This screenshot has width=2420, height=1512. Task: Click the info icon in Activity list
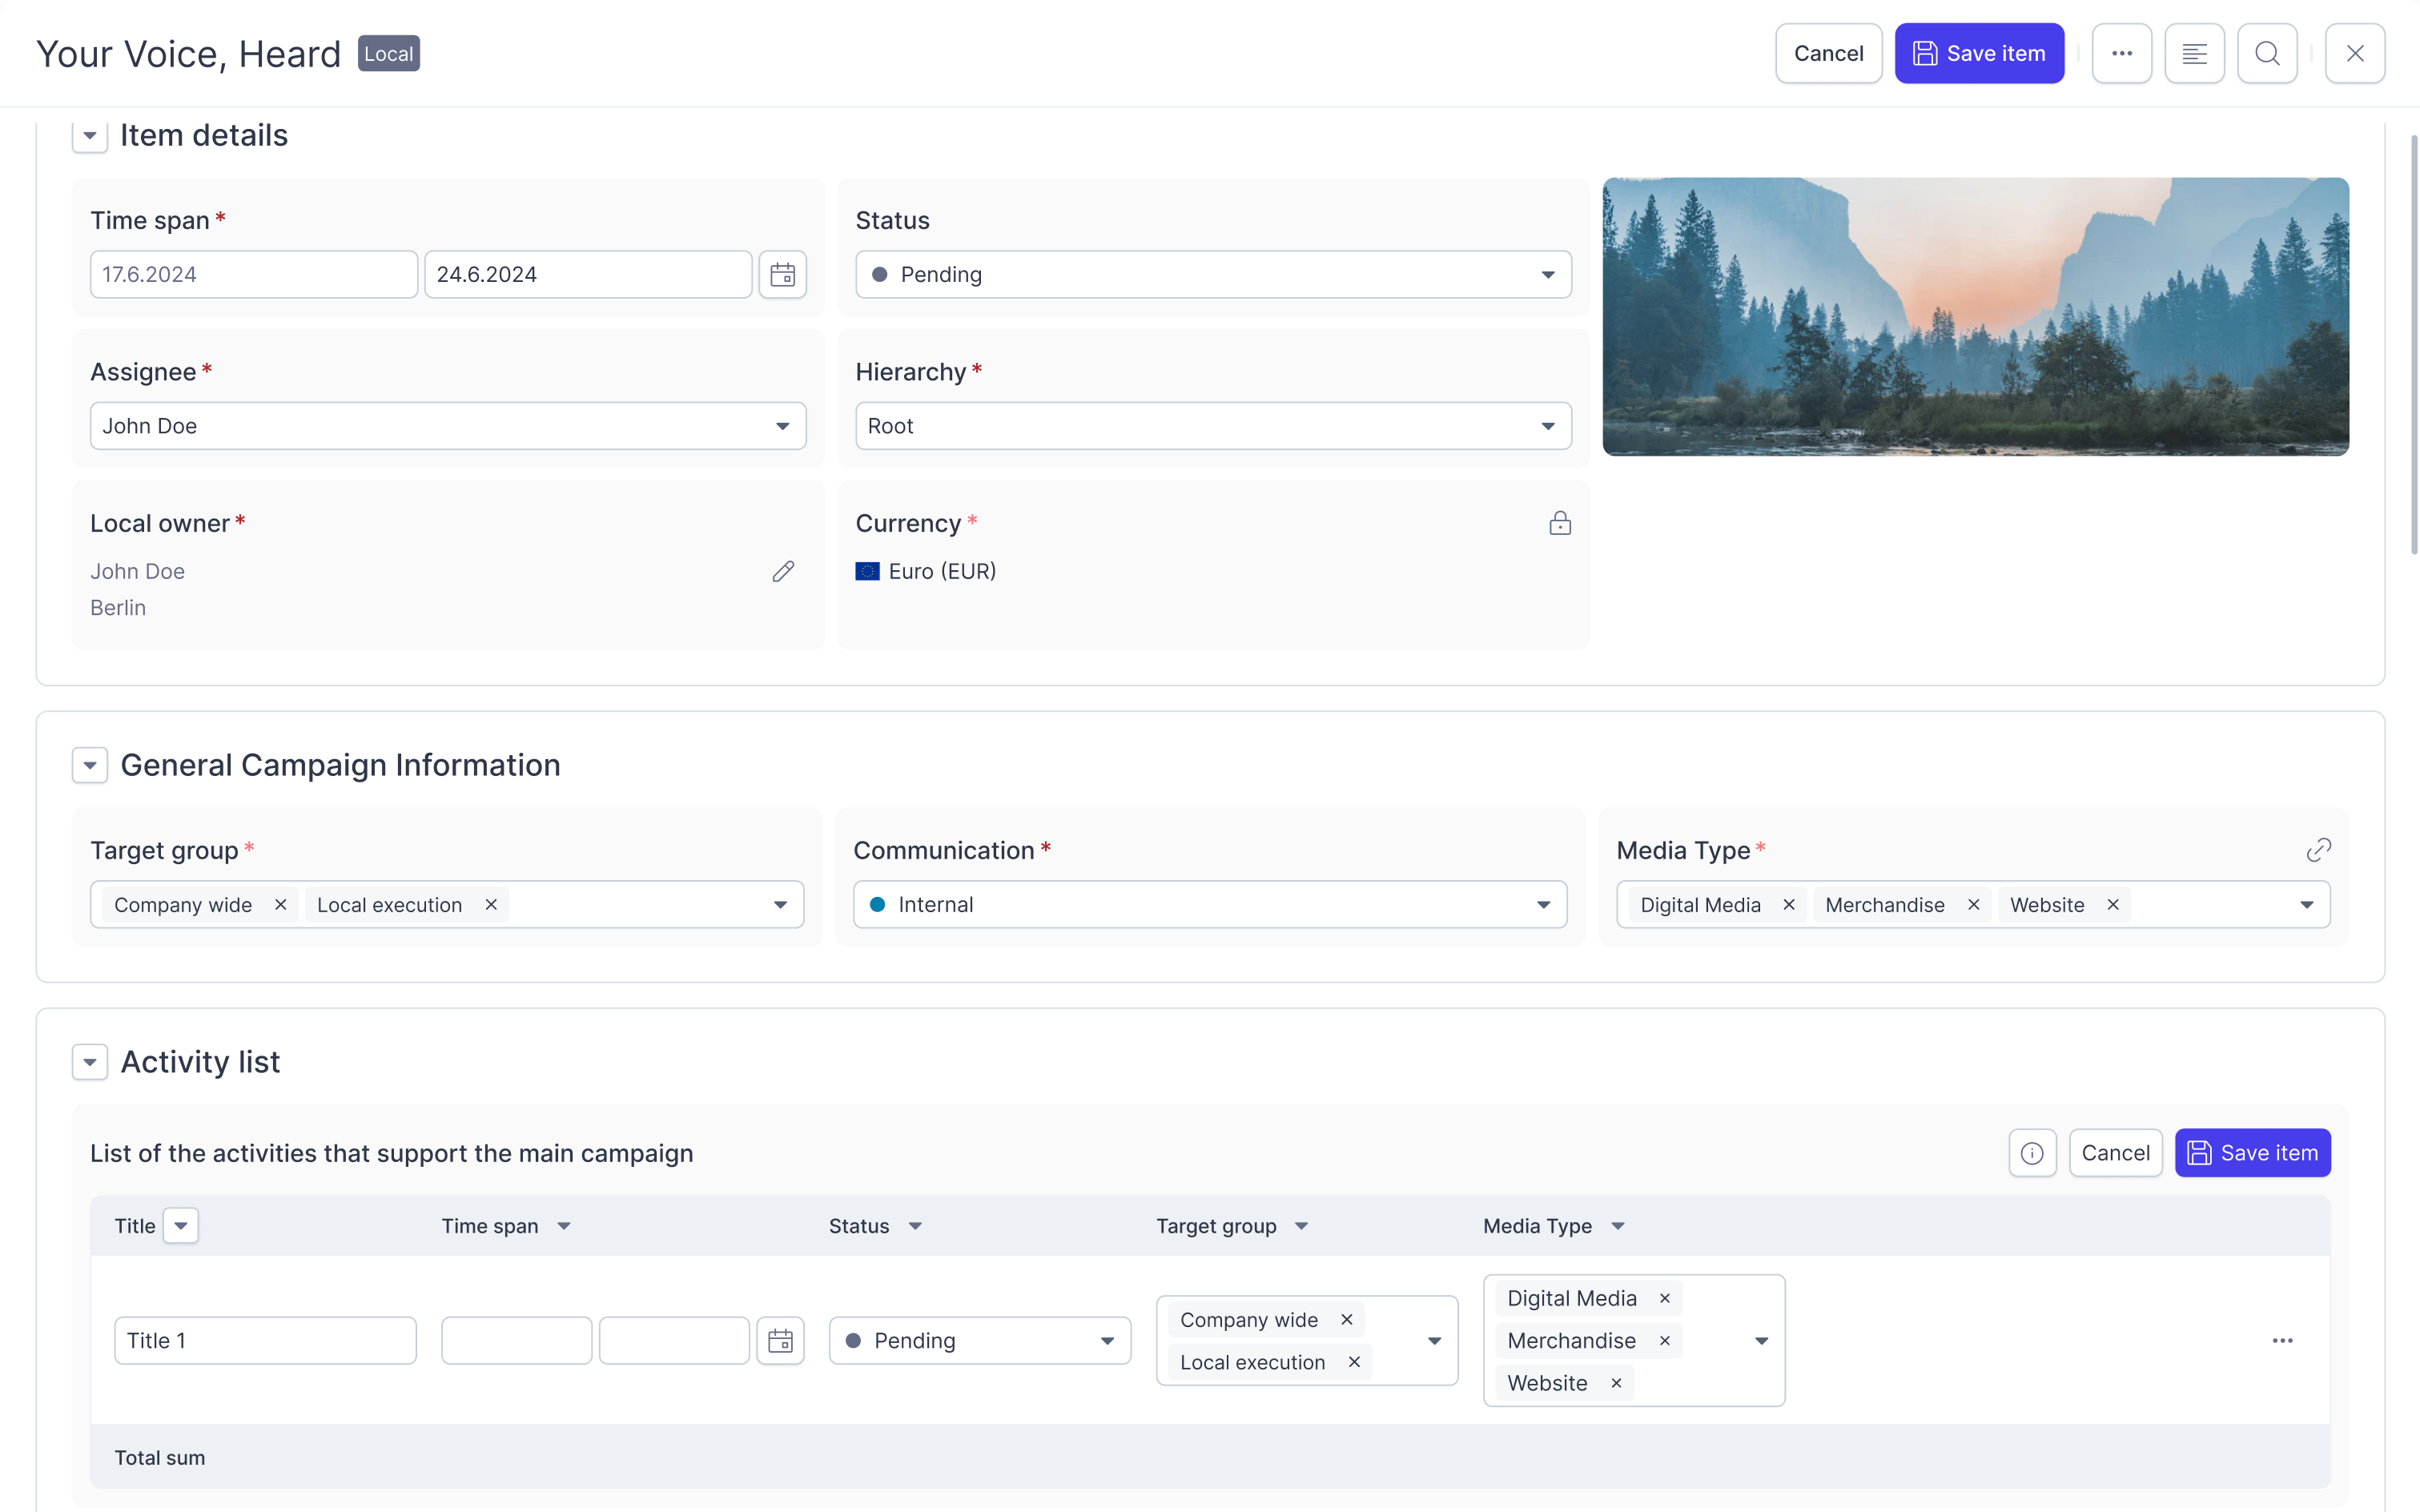[2032, 1153]
